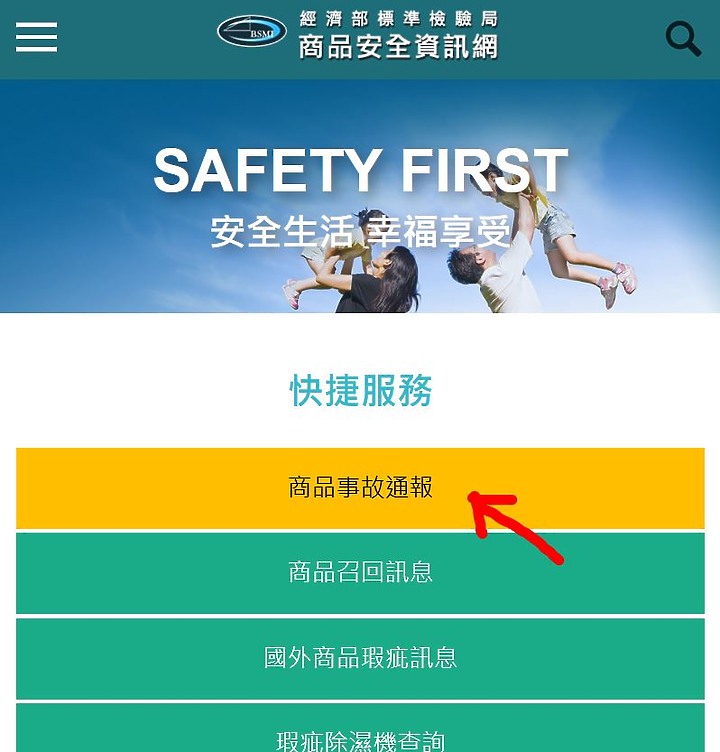Open the hamburger menu icon
The width and height of the screenshot is (720, 752).
click(36, 36)
